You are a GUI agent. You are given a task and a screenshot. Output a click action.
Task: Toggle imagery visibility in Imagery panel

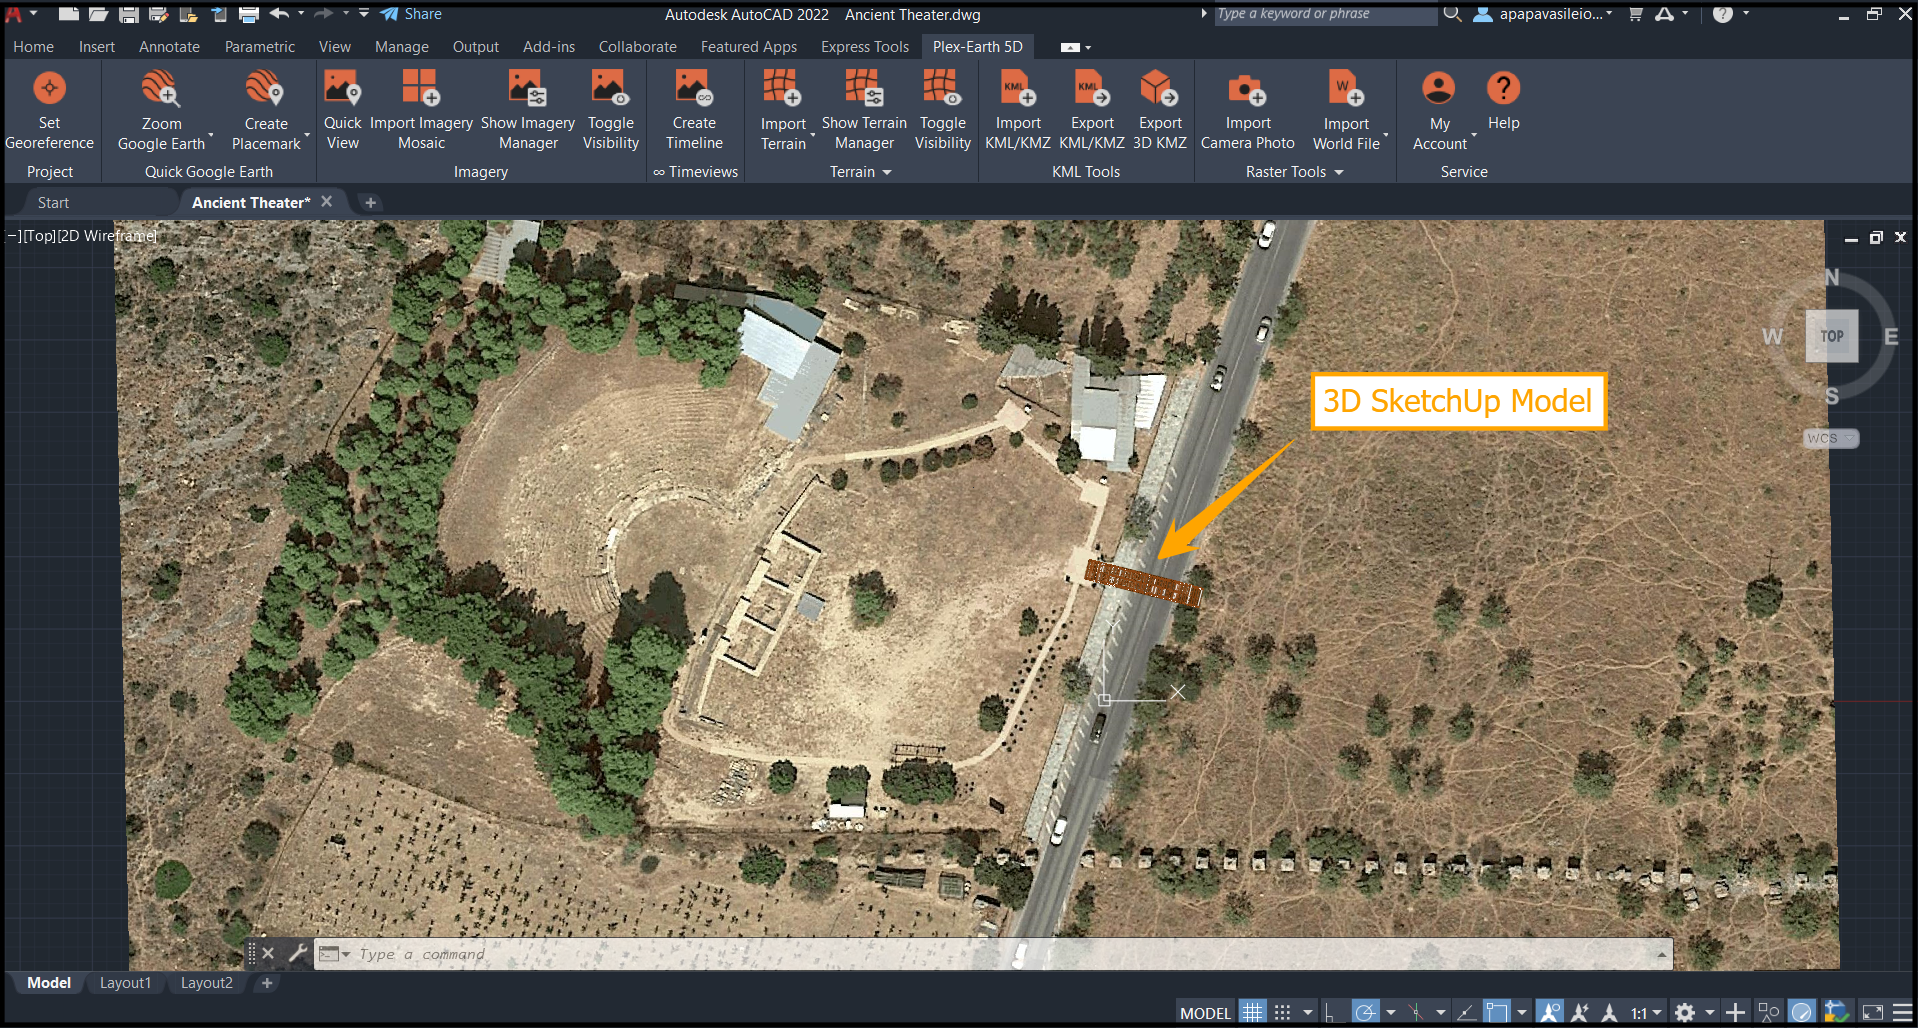click(610, 111)
